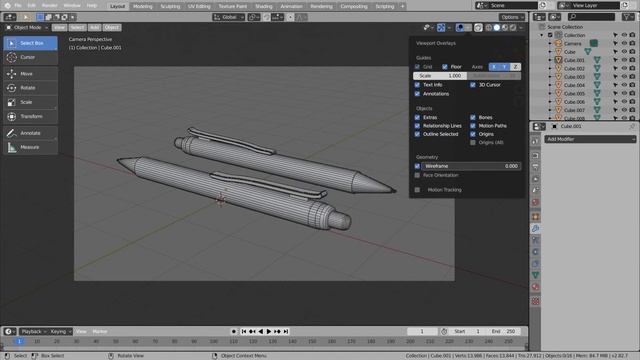The image size is (640, 360).
Task: Open the Add menu in viewport header
Action: (x=95, y=27)
